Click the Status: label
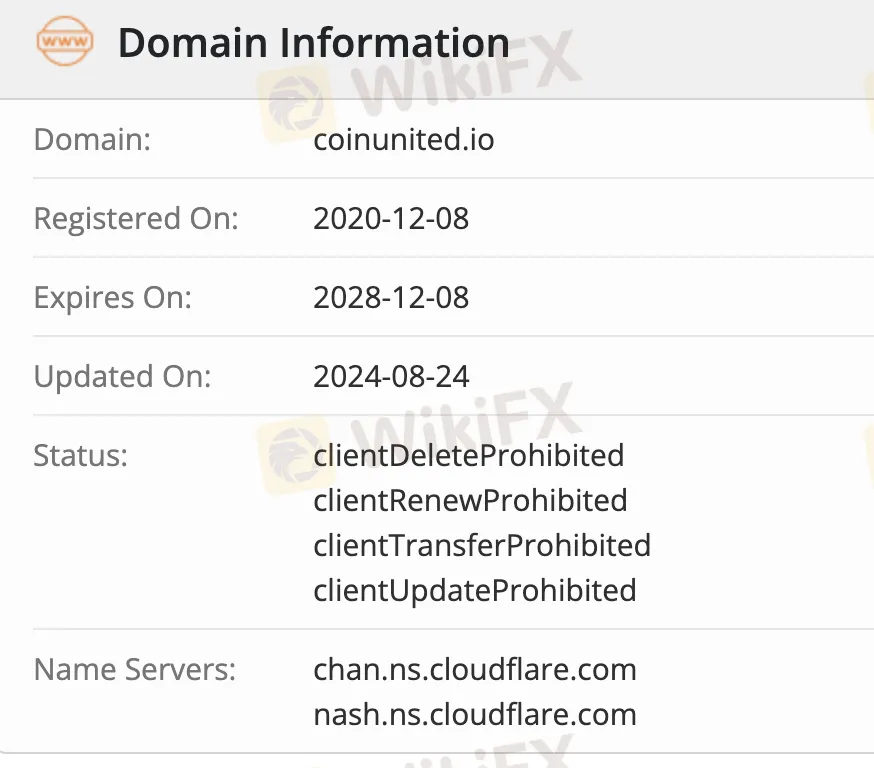 [x=81, y=456]
